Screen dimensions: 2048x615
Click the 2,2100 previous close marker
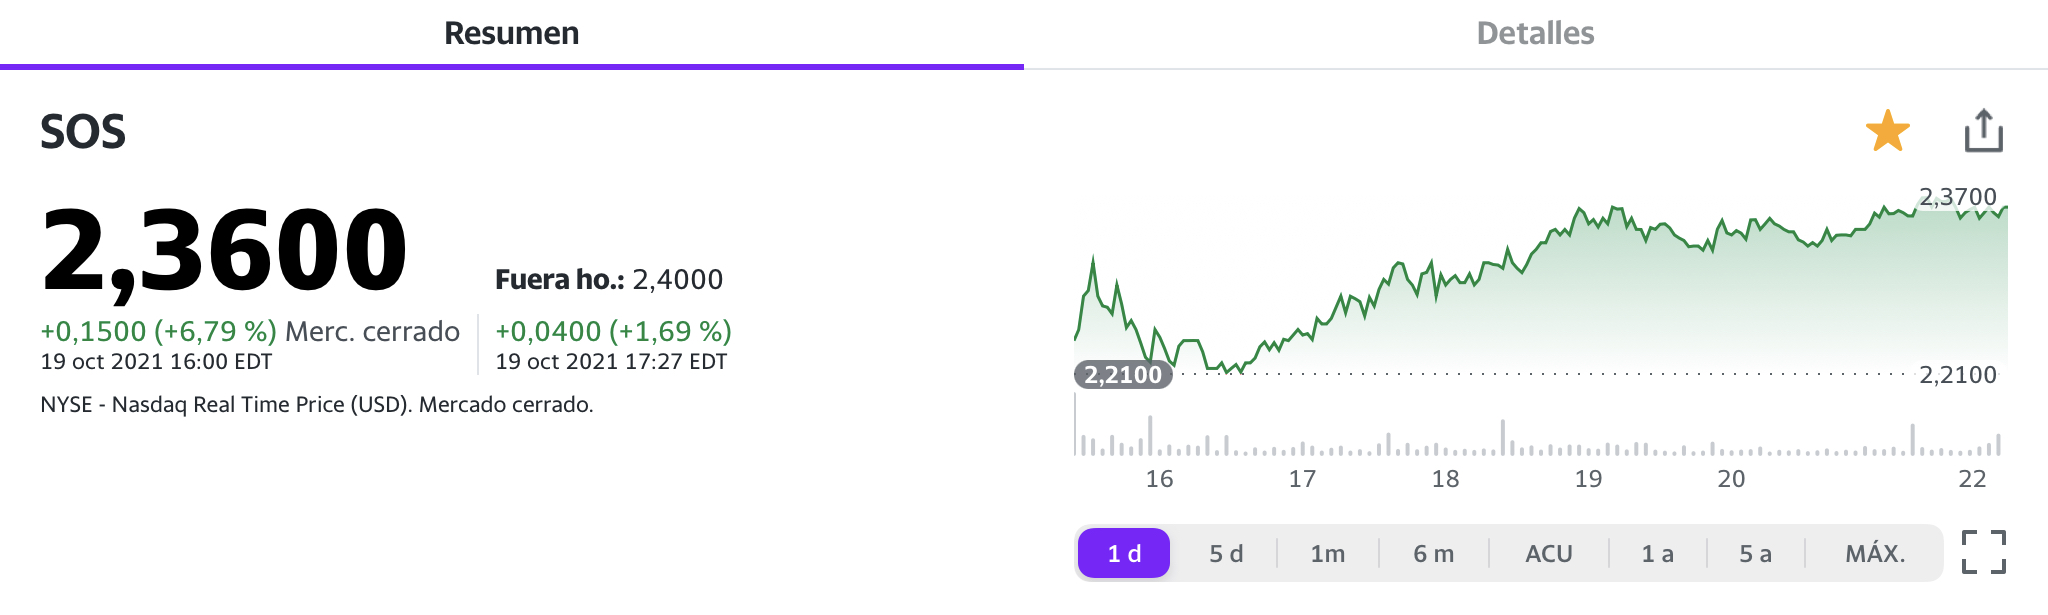tap(1123, 375)
